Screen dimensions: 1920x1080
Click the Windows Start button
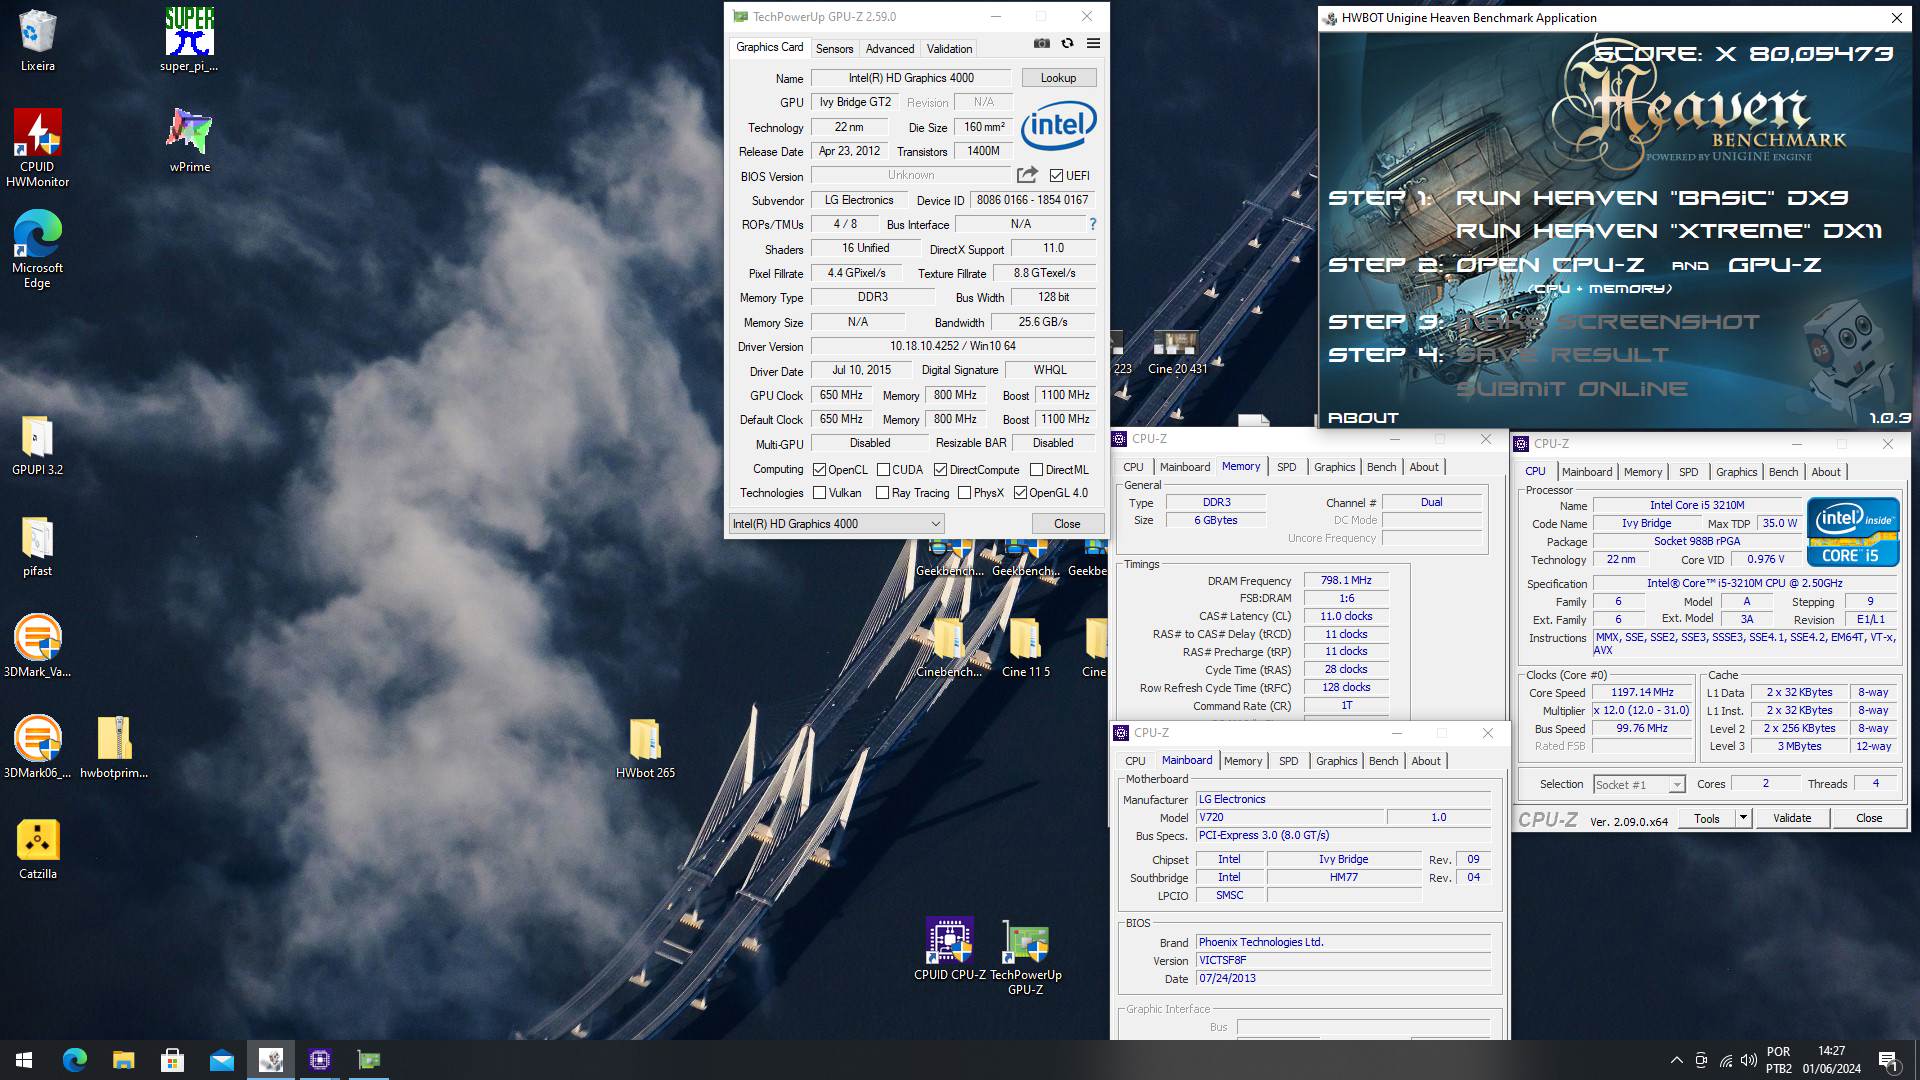[24, 1060]
